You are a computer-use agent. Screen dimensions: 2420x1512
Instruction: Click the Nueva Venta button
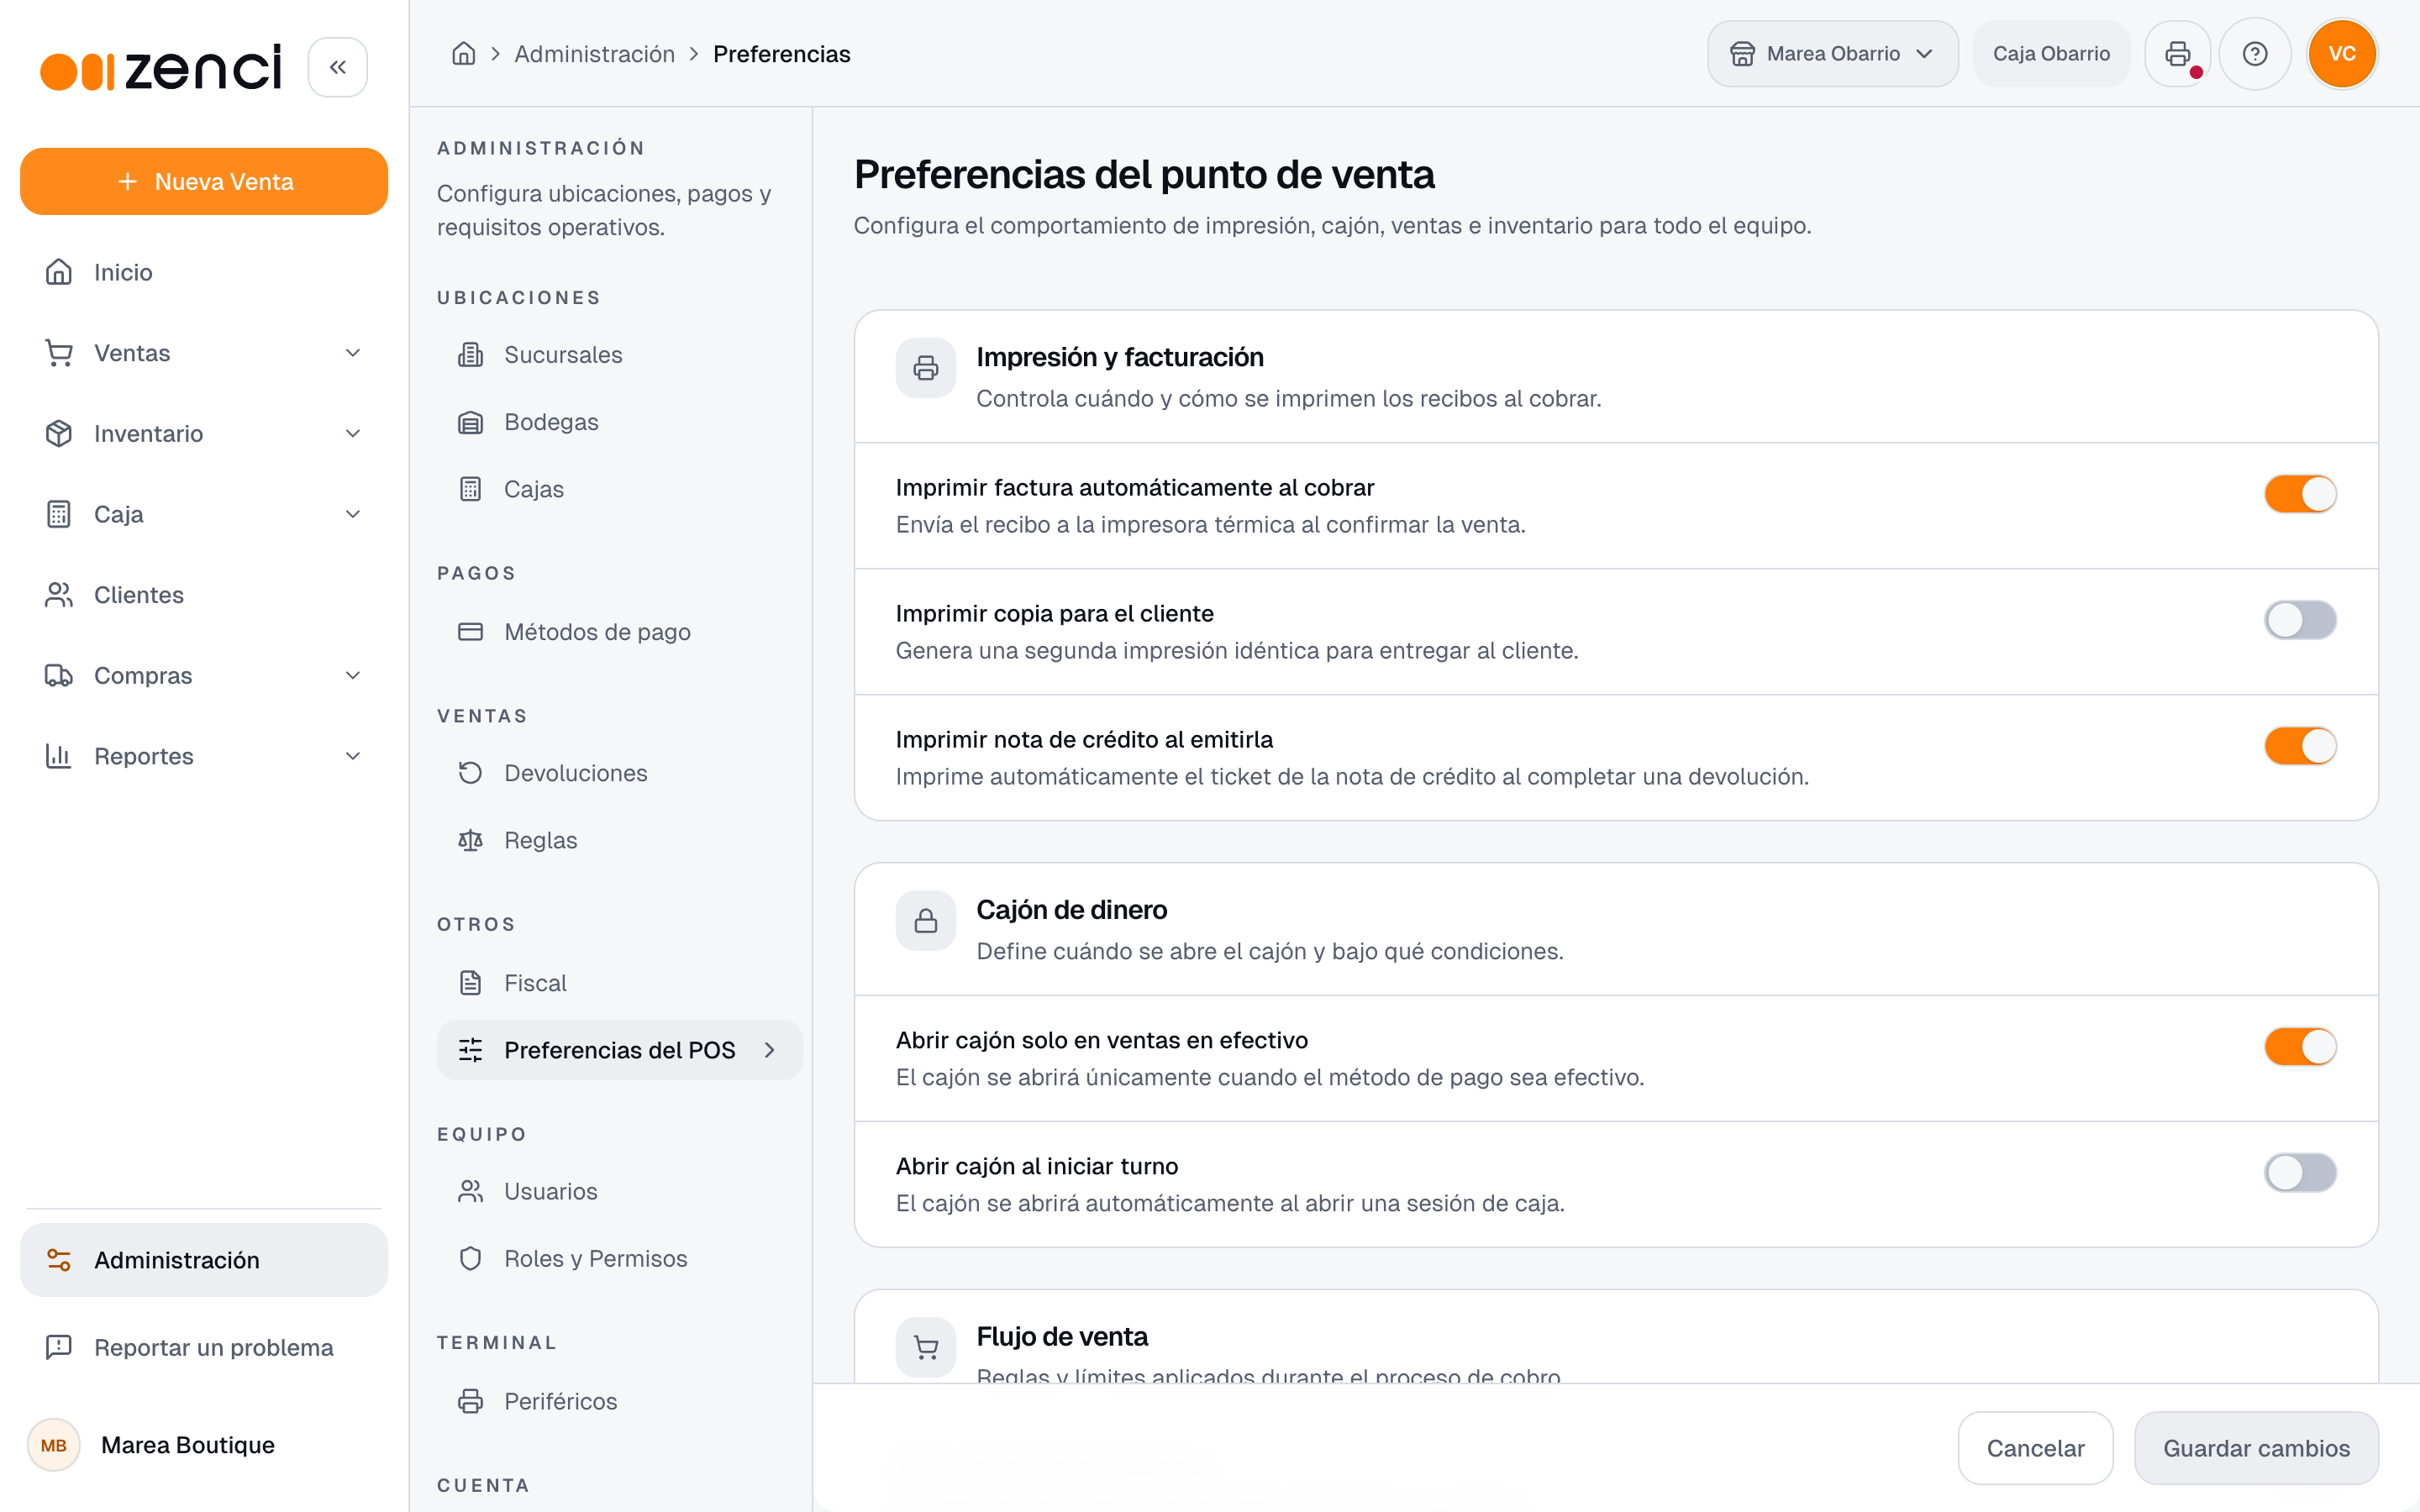[x=204, y=181]
